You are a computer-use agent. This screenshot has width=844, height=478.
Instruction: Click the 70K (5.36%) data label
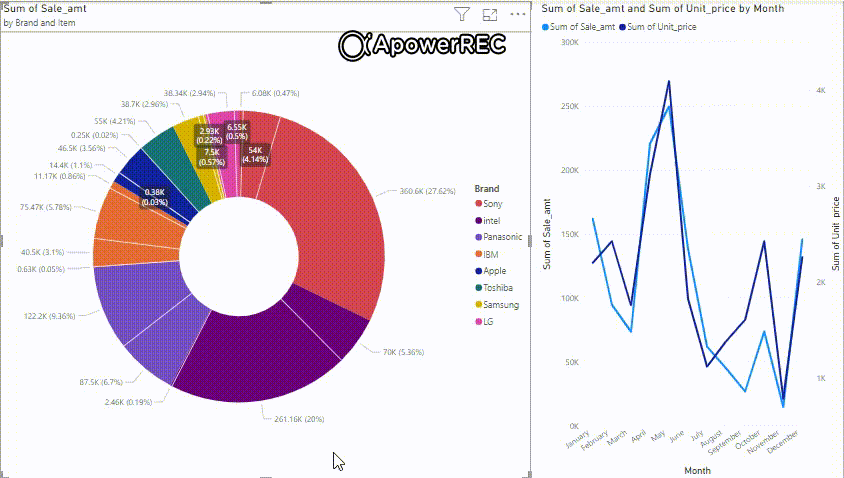(x=403, y=352)
